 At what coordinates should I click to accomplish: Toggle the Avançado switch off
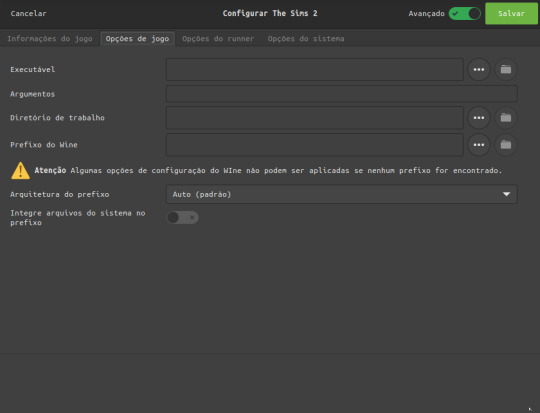coord(465,14)
